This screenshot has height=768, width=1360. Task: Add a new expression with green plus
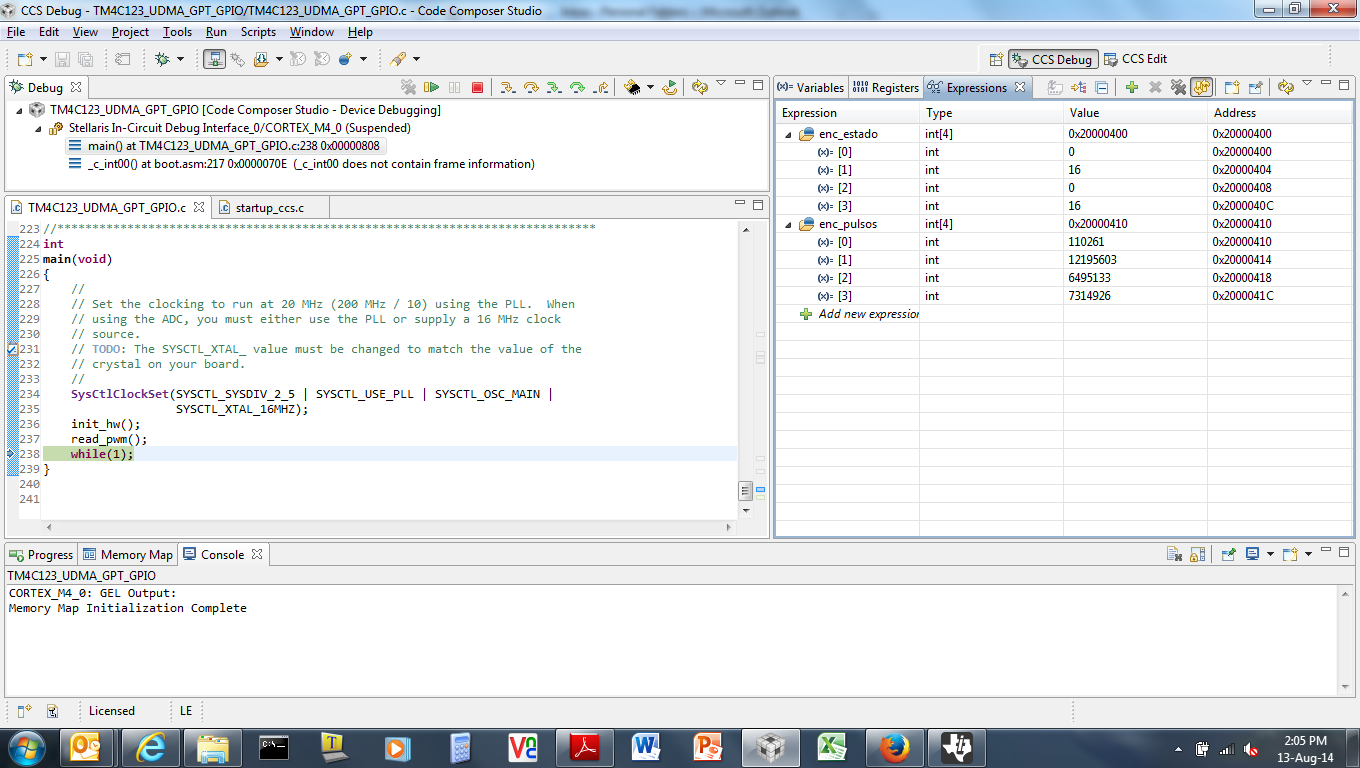(x=1132, y=88)
